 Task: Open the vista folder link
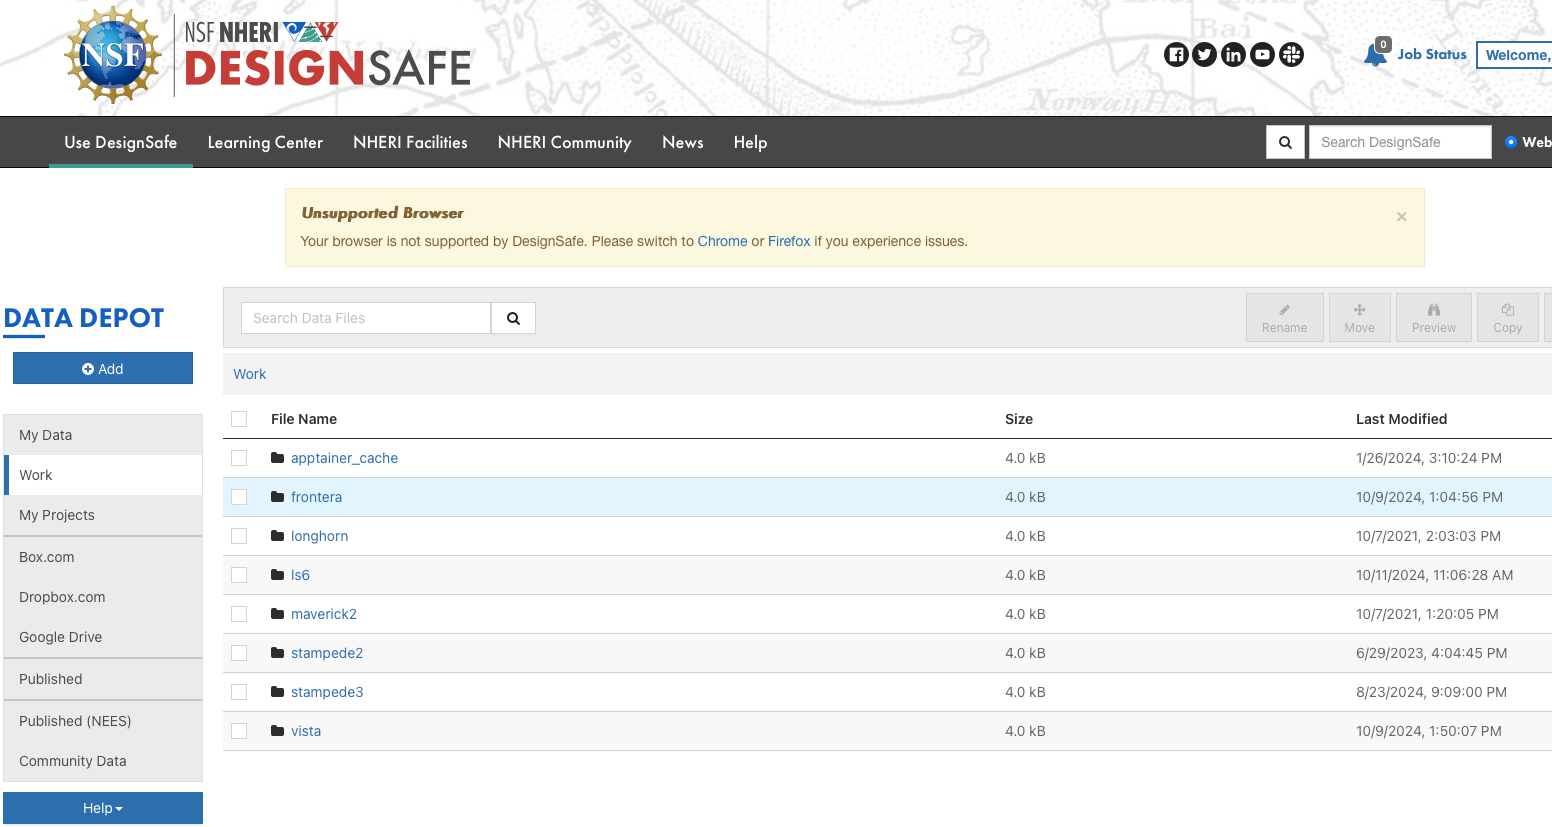pos(306,731)
